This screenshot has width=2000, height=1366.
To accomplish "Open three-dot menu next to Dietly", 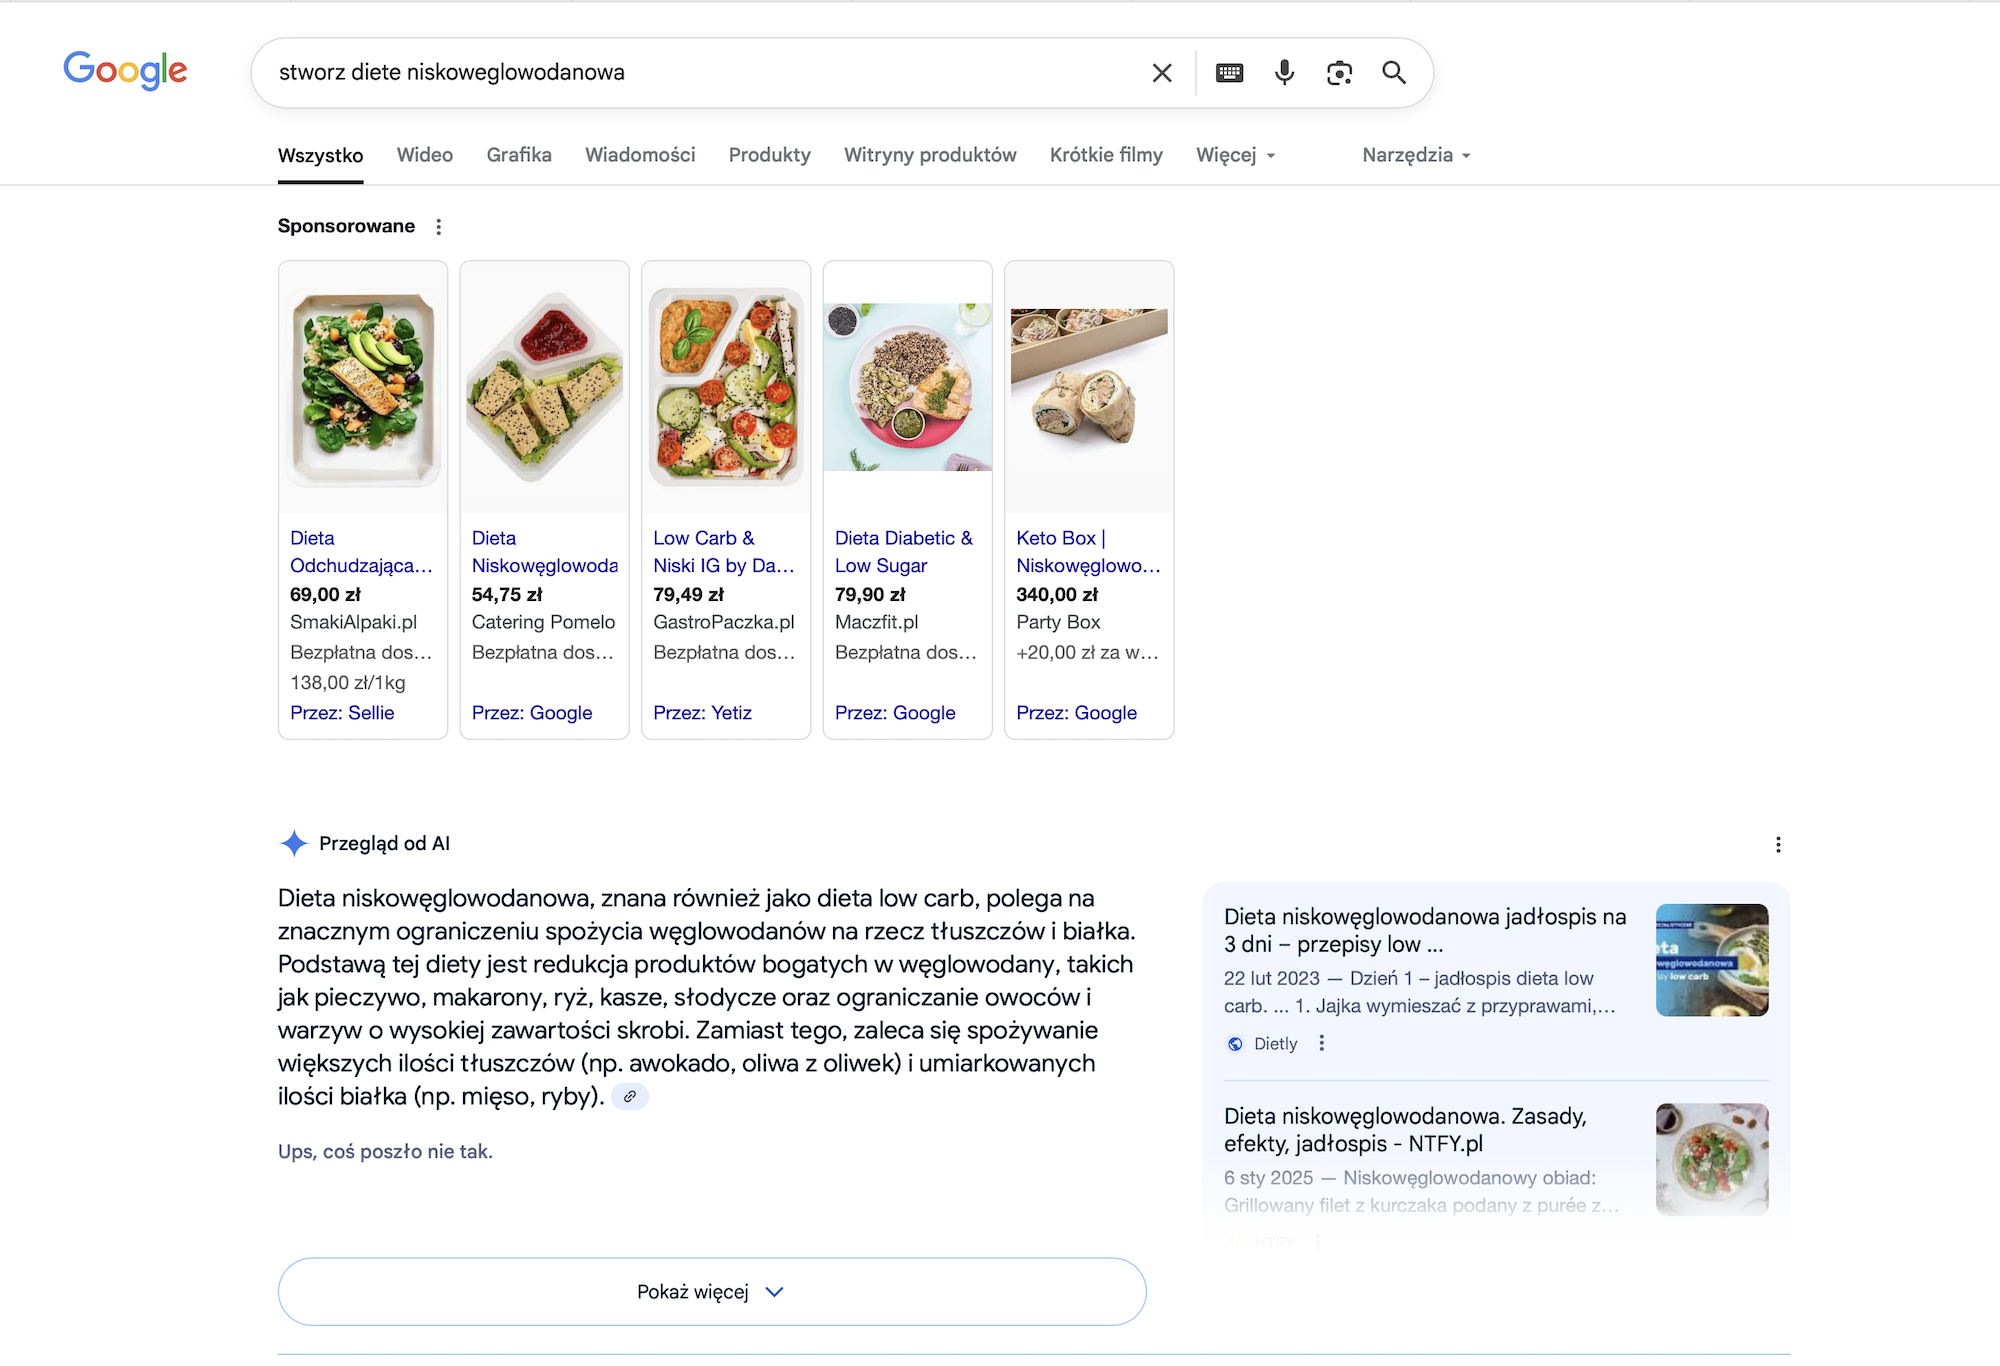I will (x=1321, y=1043).
